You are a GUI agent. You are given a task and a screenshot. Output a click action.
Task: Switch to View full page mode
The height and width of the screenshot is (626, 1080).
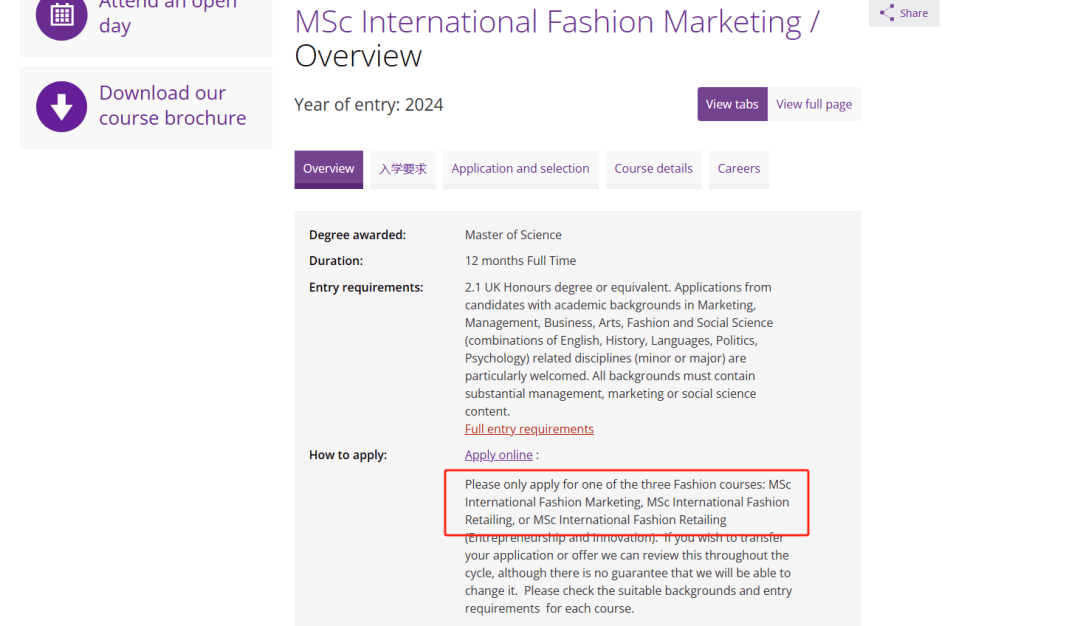click(x=814, y=104)
